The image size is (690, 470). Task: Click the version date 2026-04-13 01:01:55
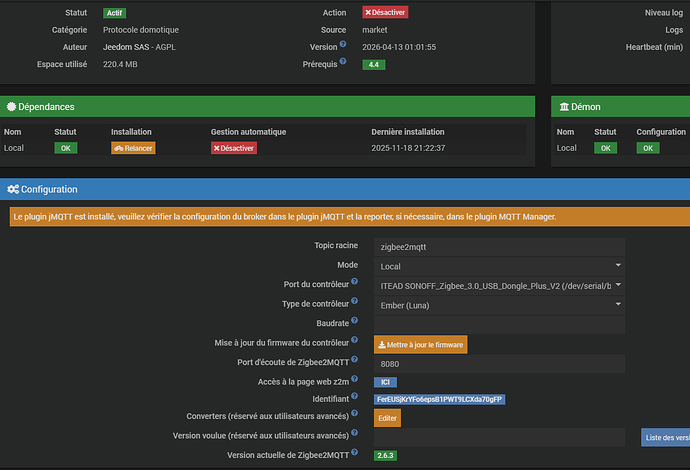(x=399, y=47)
